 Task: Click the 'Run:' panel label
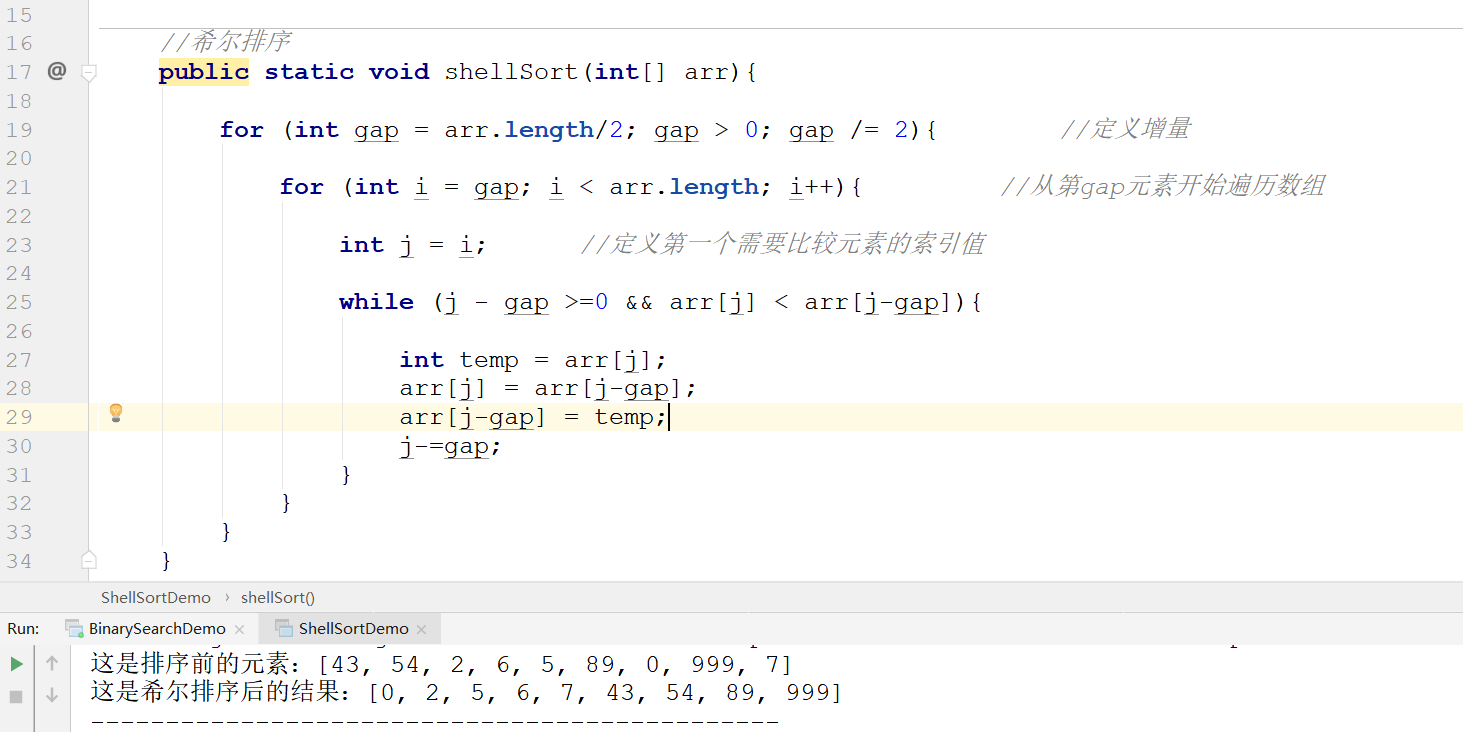point(23,628)
